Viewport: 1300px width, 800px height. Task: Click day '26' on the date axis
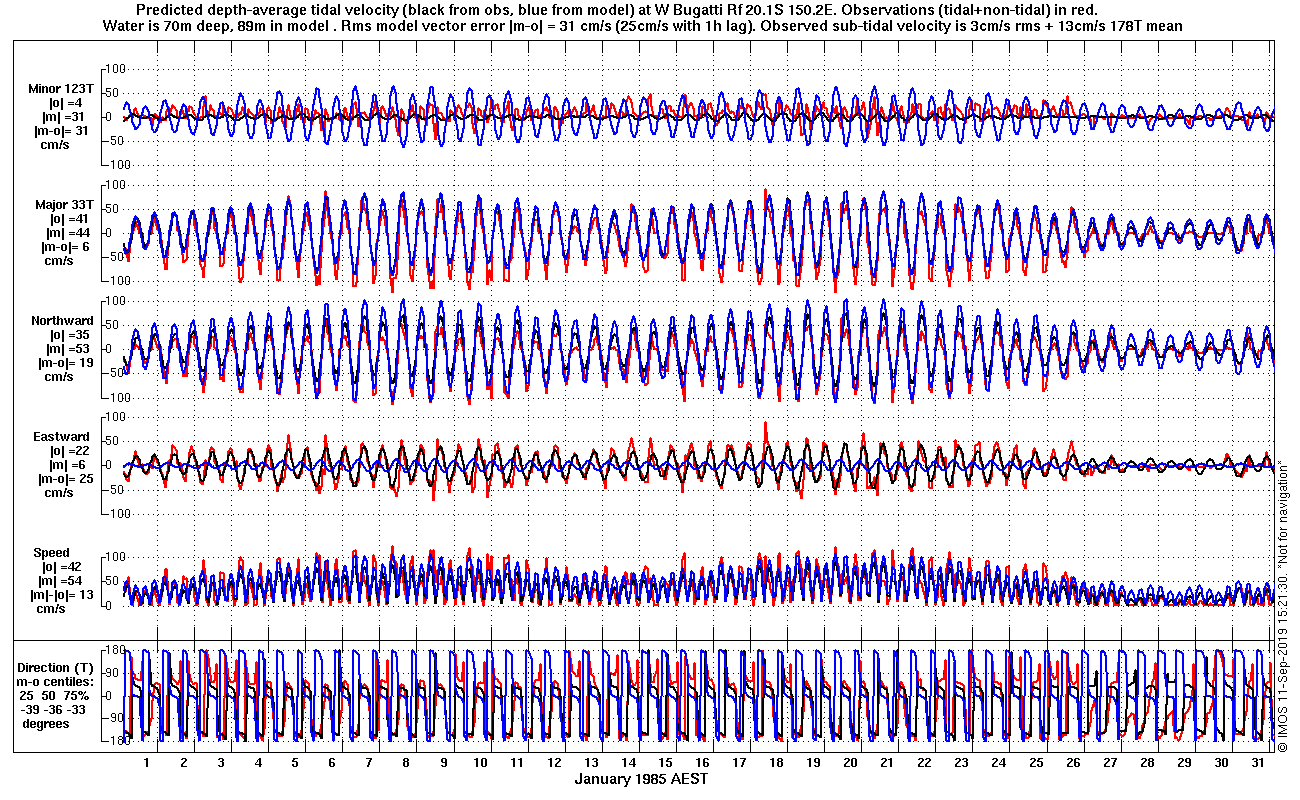point(1072,762)
